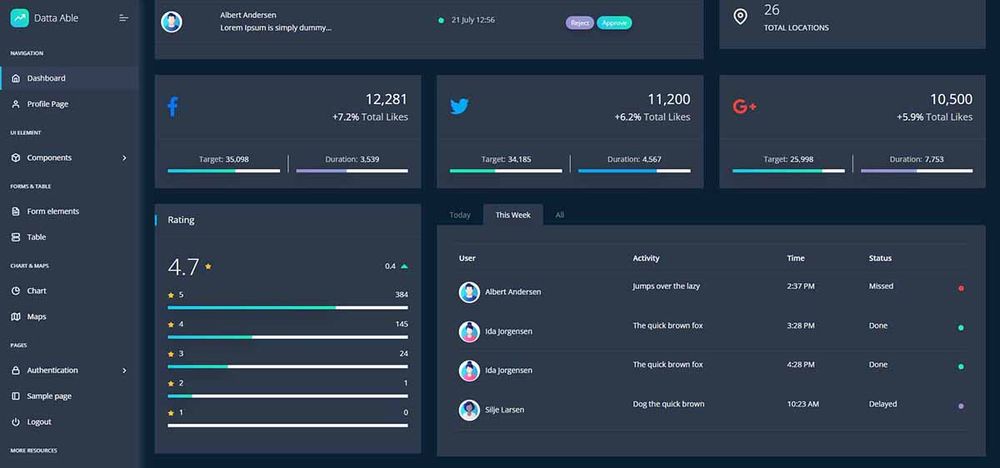Switch to the All tab
Screen dimensions: 1000x468
tap(560, 215)
